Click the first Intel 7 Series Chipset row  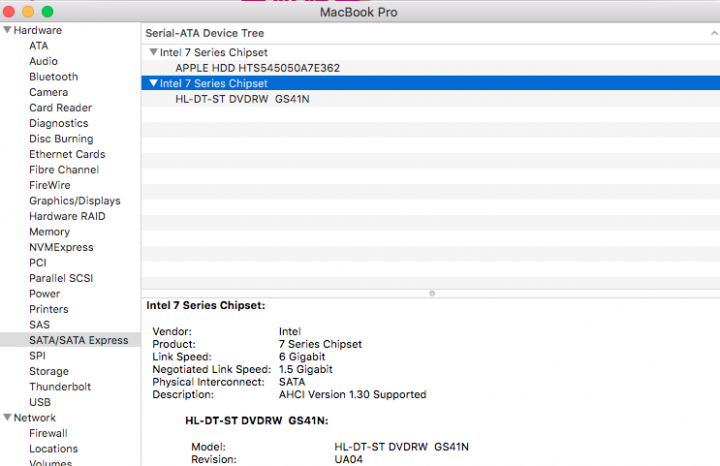tap(431, 52)
